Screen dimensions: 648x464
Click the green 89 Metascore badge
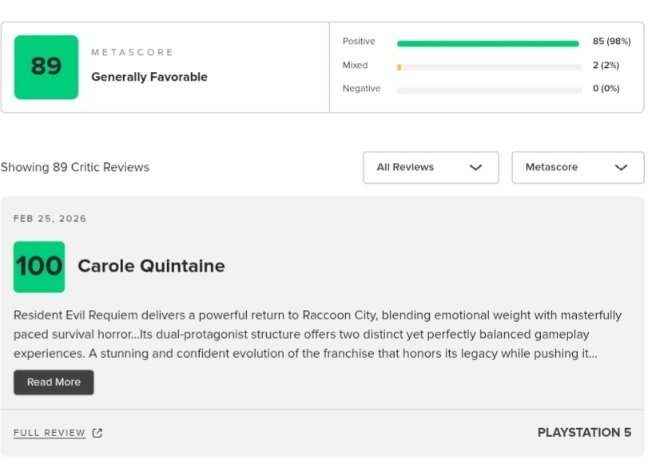46,67
